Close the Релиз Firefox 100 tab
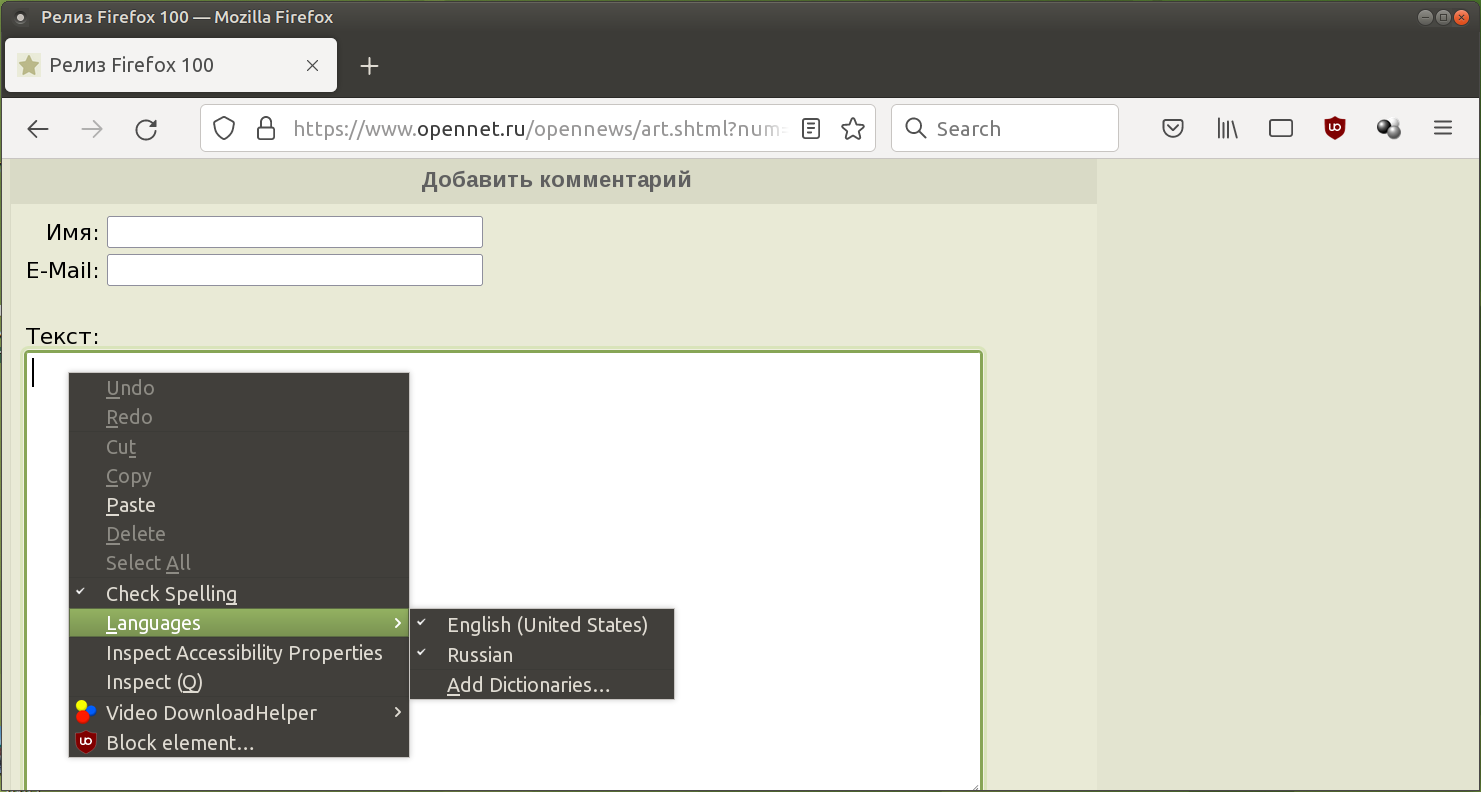This screenshot has width=1481, height=792. tap(312, 66)
